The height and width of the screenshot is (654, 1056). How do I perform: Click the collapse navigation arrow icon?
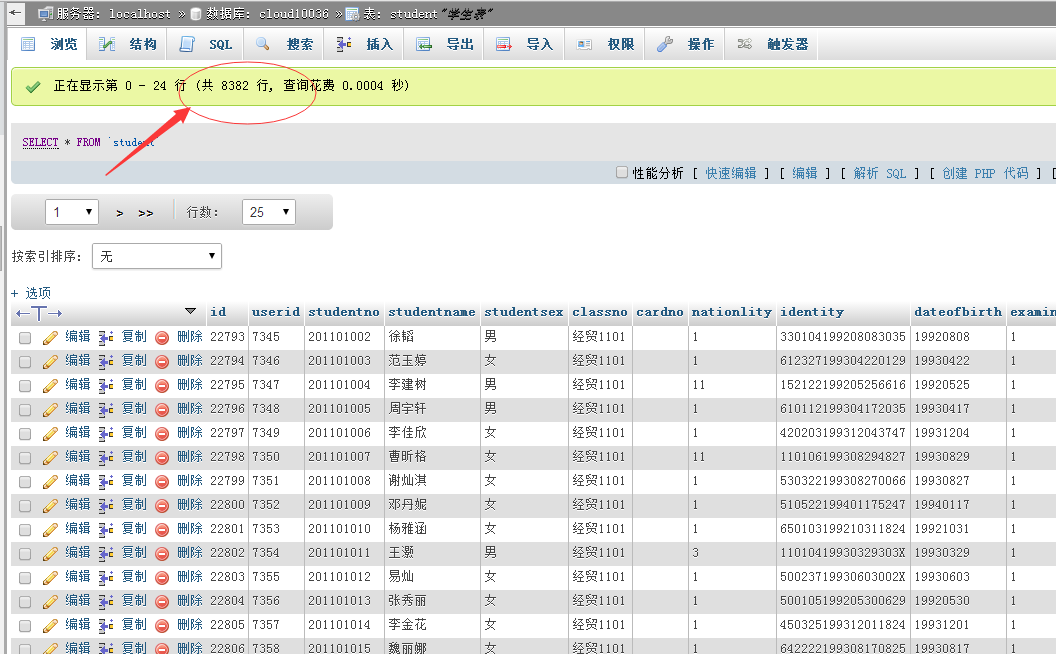pos(15,13)
